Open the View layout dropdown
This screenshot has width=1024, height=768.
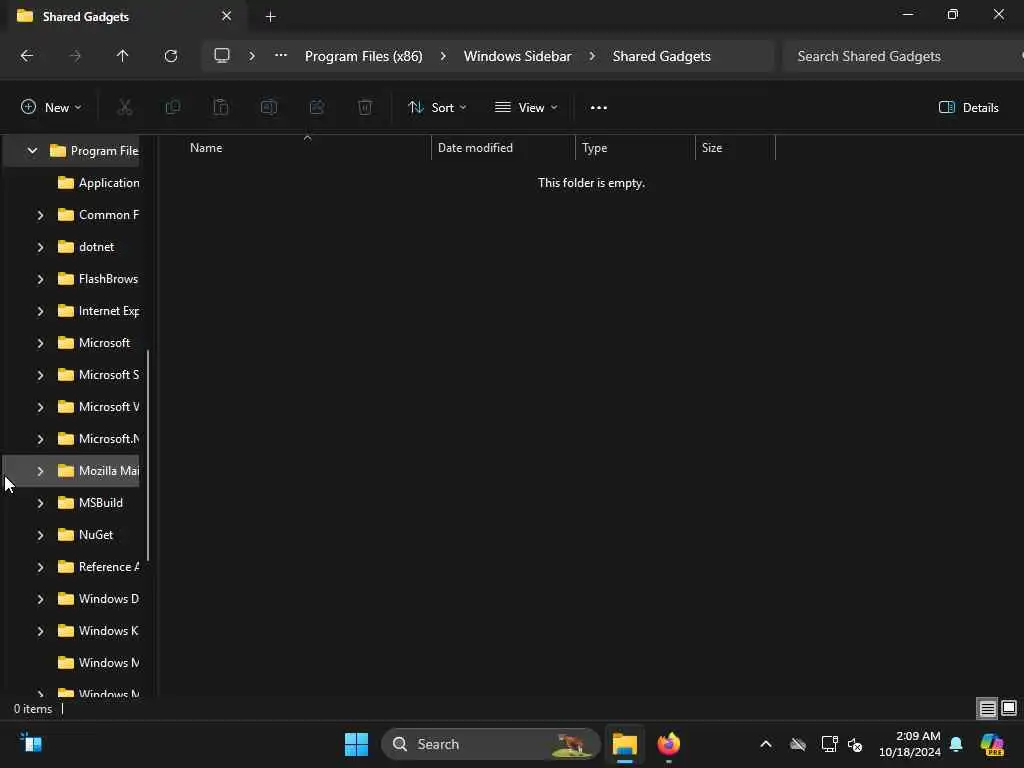[526, 108]
